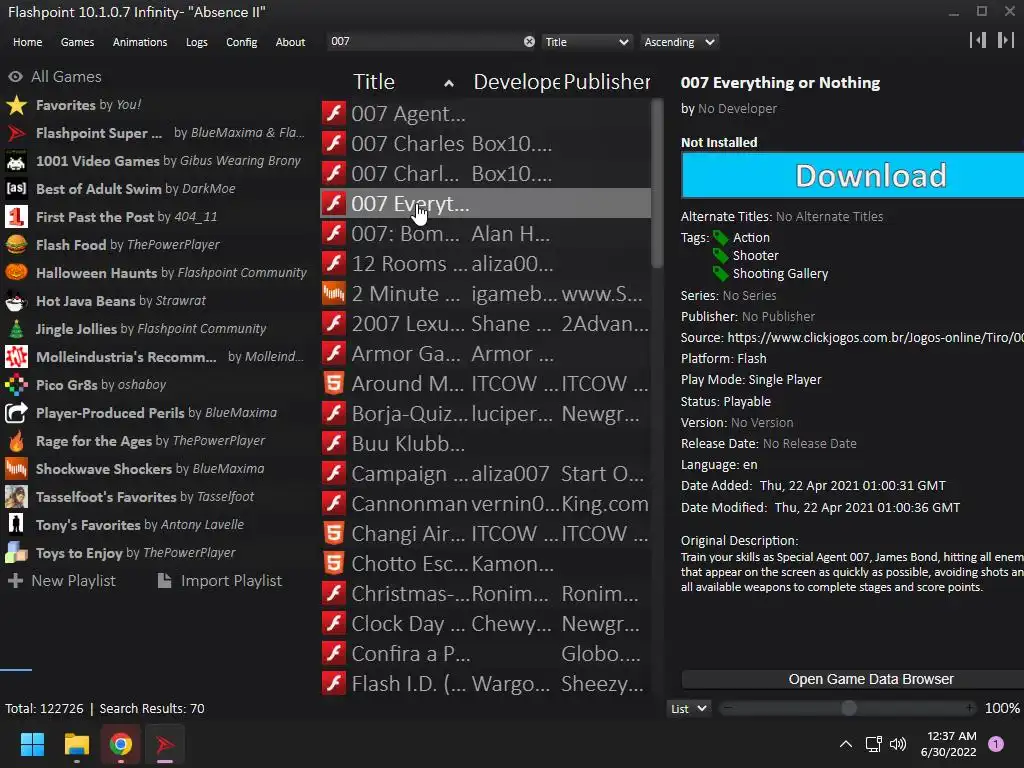This screenshot has height=768, width=1024.
Task: Click the green tag icon next to Shooter
Action: 720,255
